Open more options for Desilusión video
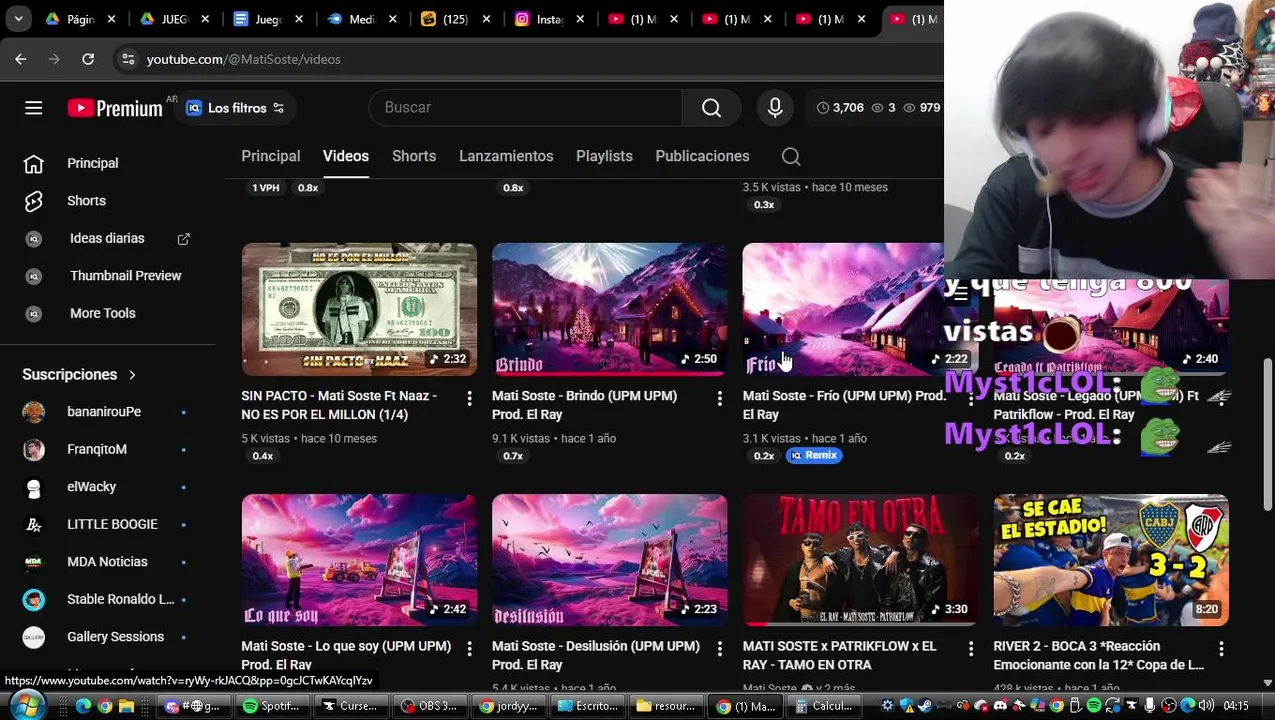 (x=719, y=649)
